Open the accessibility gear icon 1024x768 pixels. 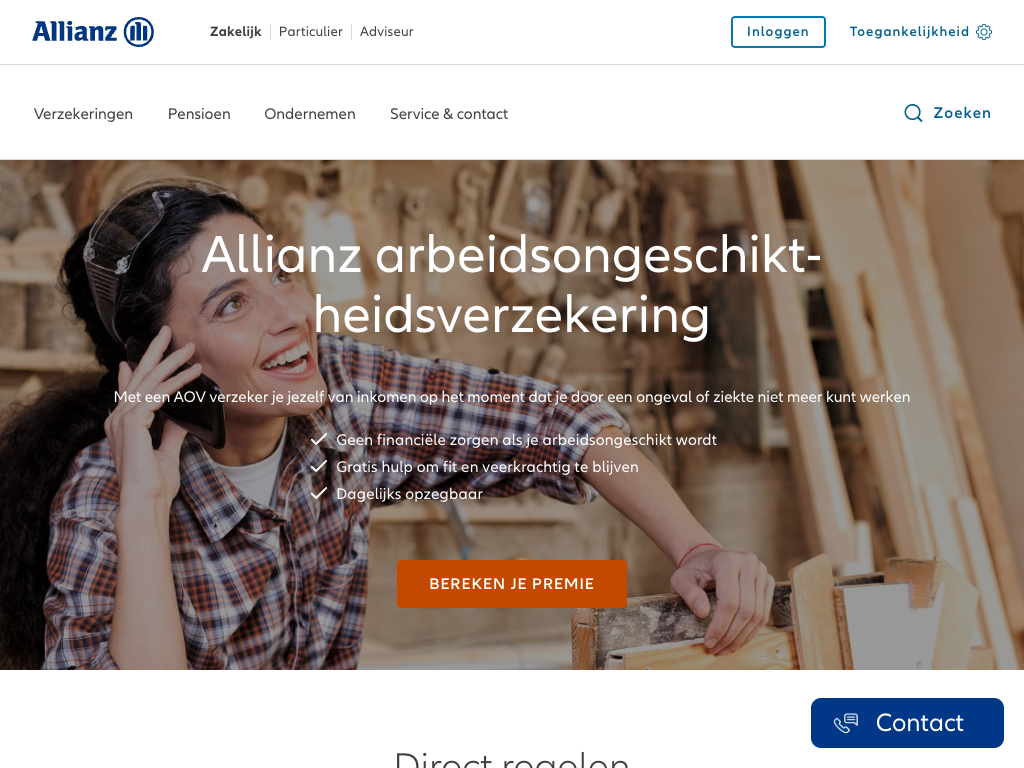(984, 31)
